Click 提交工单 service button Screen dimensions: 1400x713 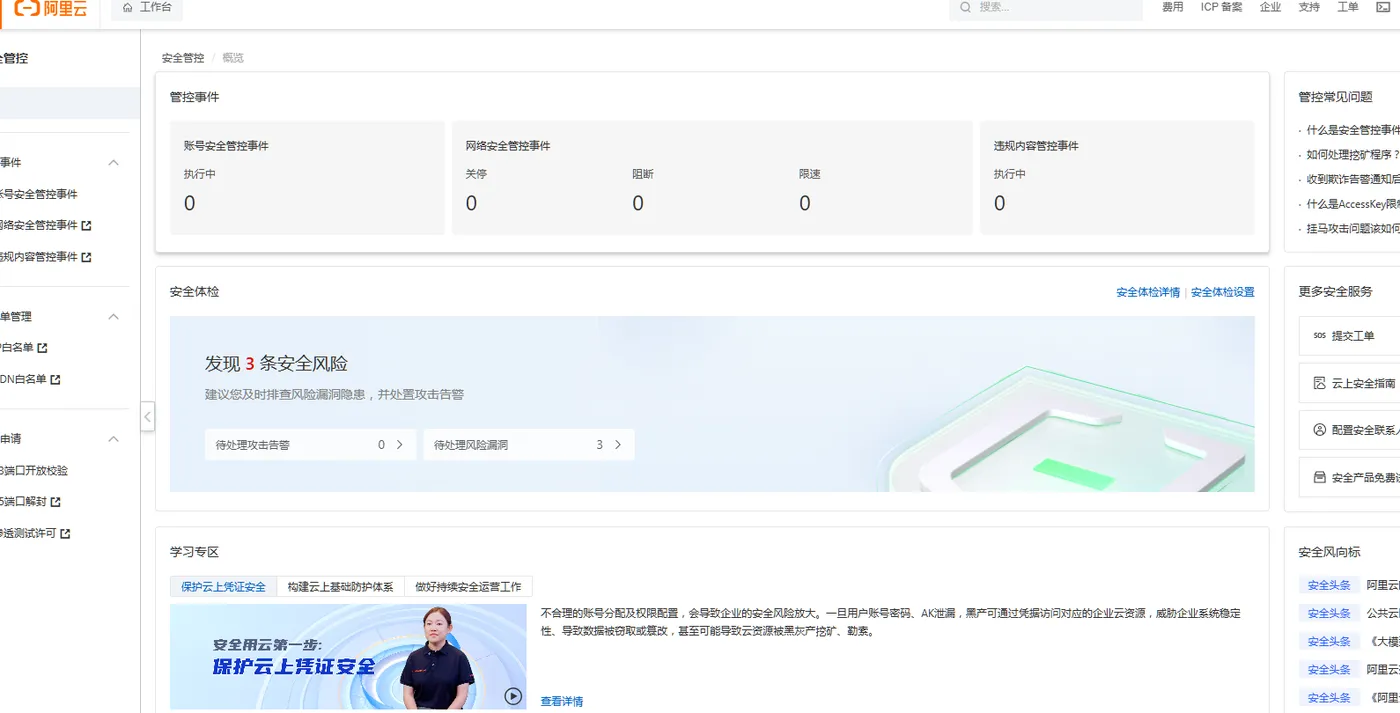point(1350,336)
